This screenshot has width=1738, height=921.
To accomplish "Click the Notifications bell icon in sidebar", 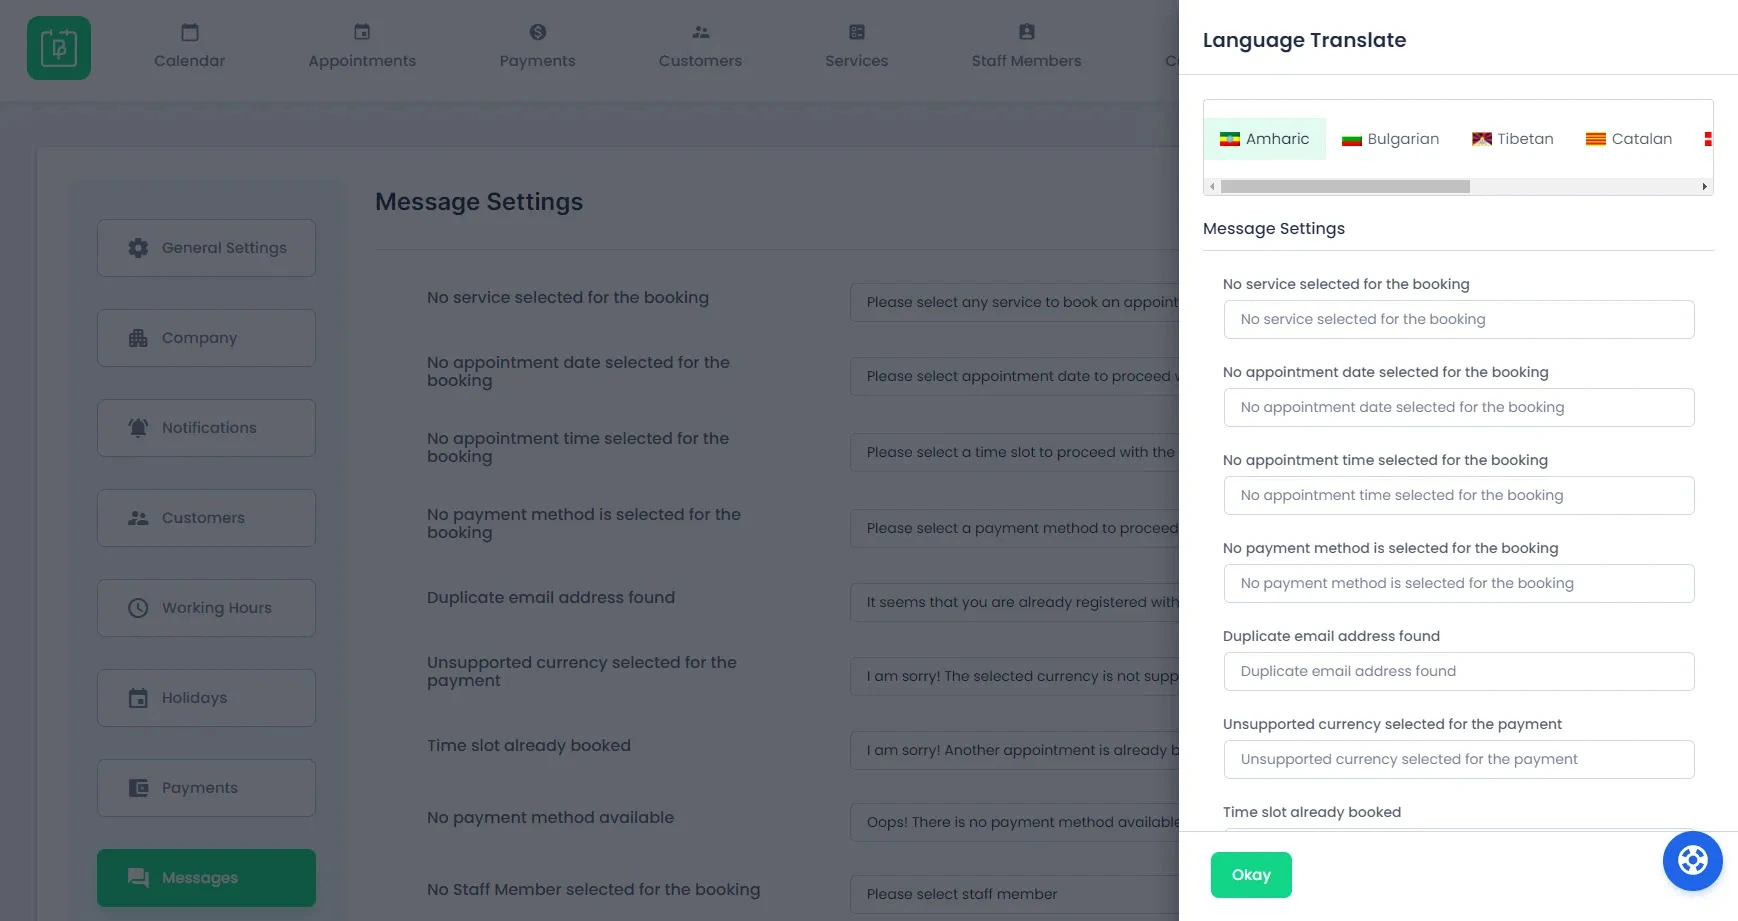I will tap(136, 427).
